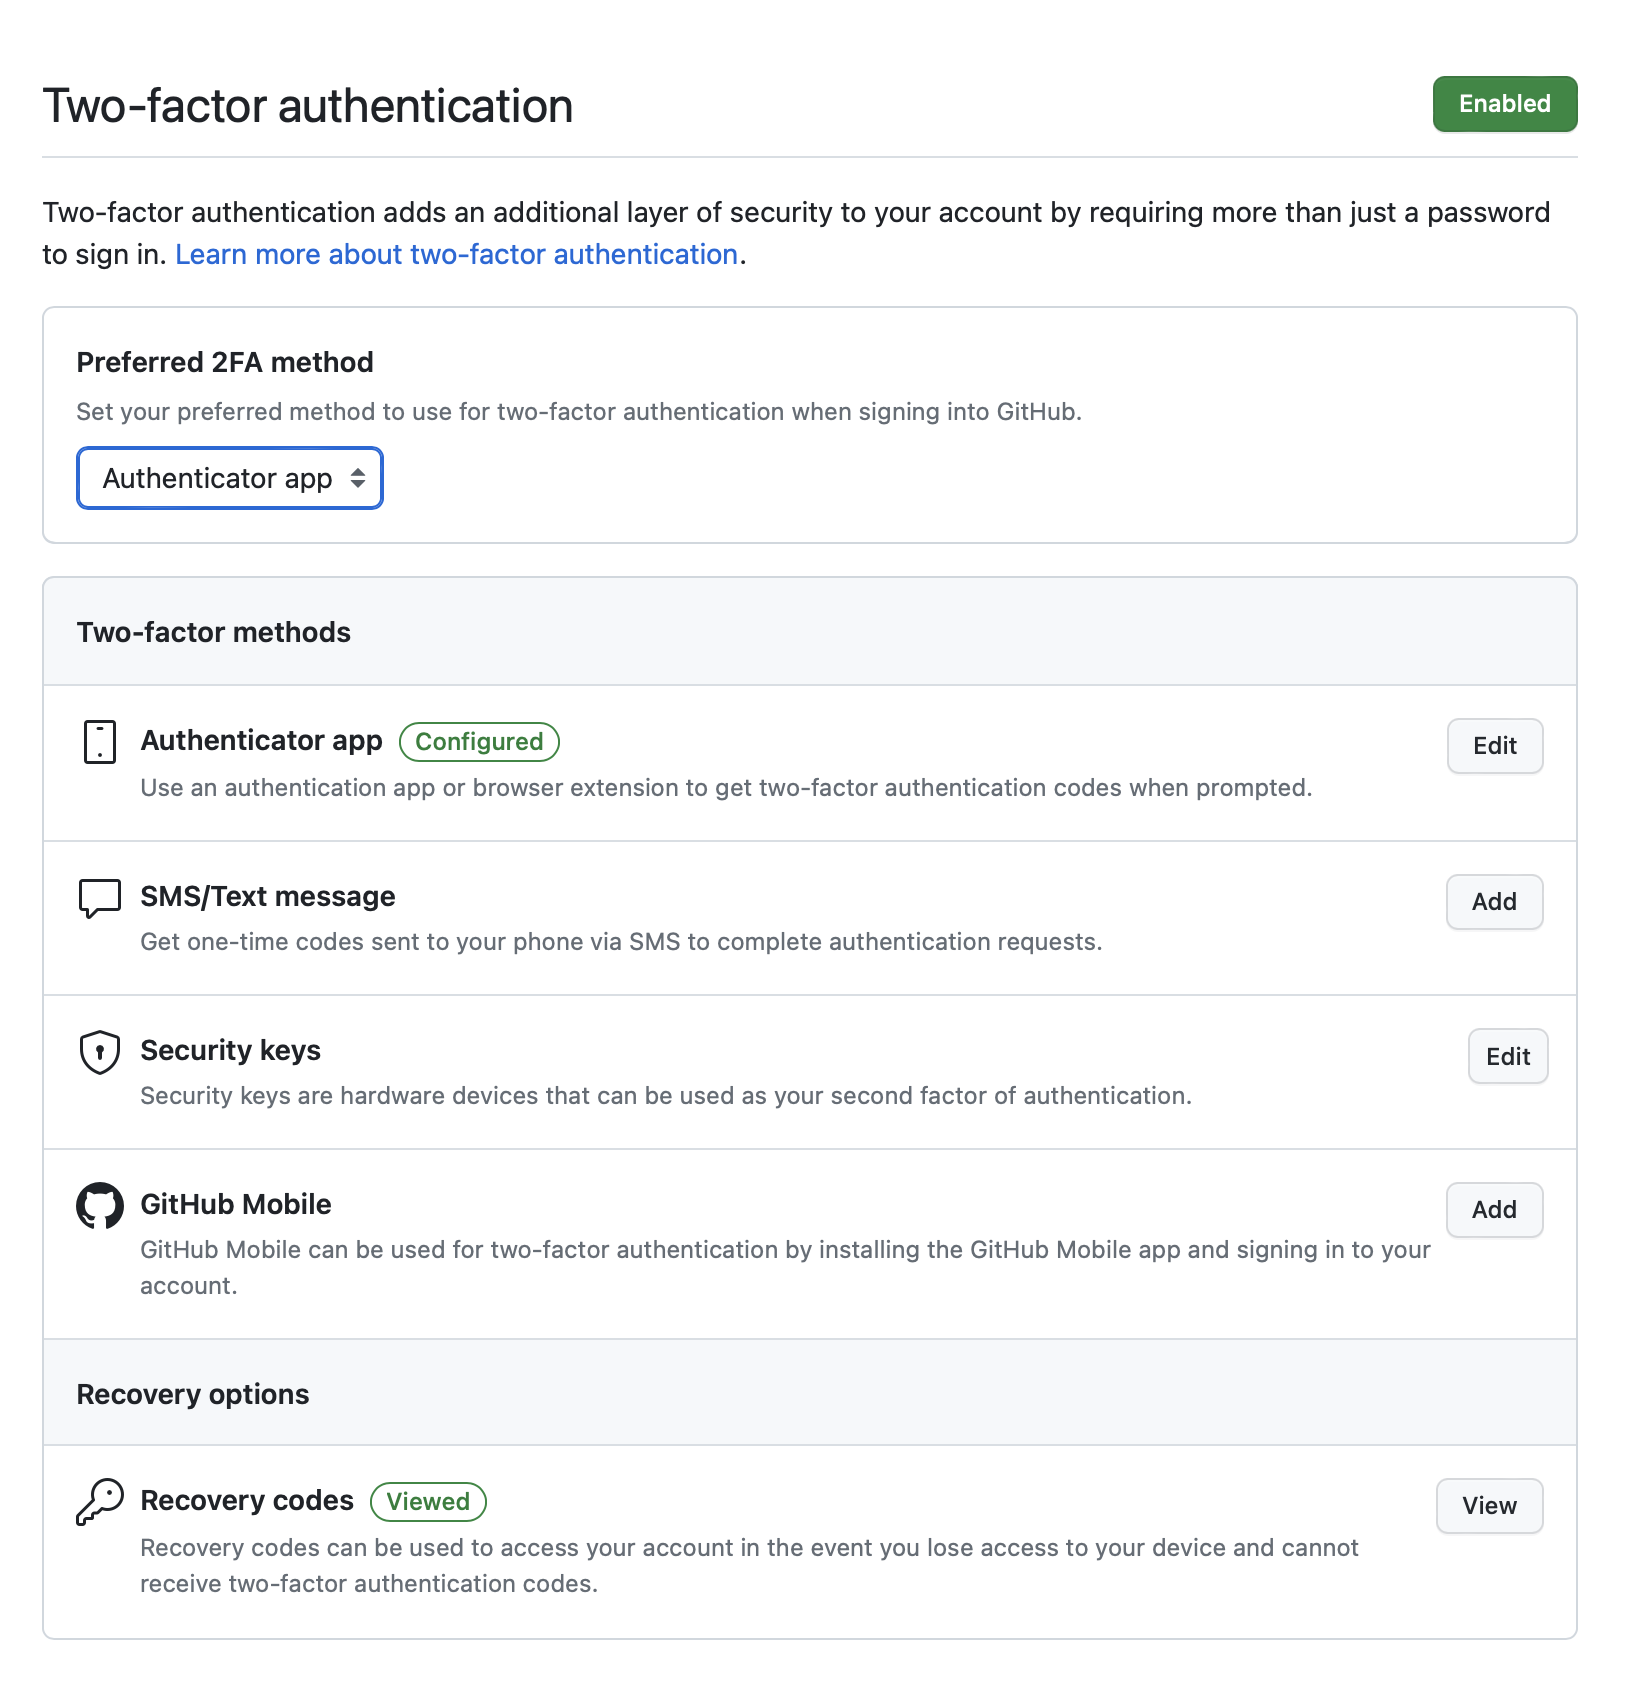View the Recovery codes
Screen dimensions: 1630x1684
(x=1490, y=1506)
